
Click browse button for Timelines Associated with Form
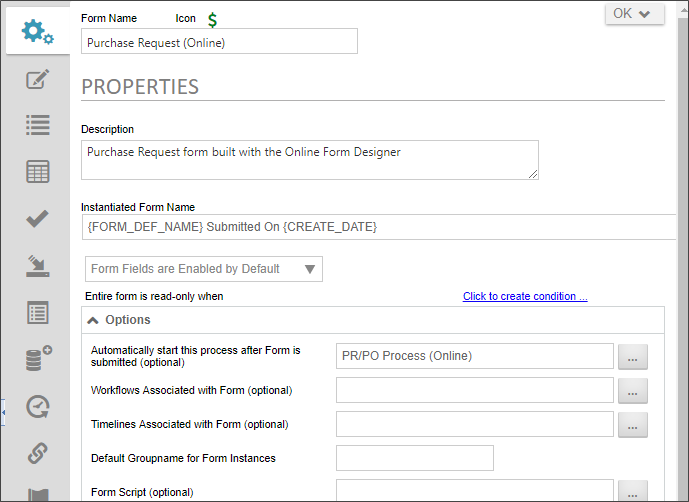pyautogui.click(x=632, y=425)
